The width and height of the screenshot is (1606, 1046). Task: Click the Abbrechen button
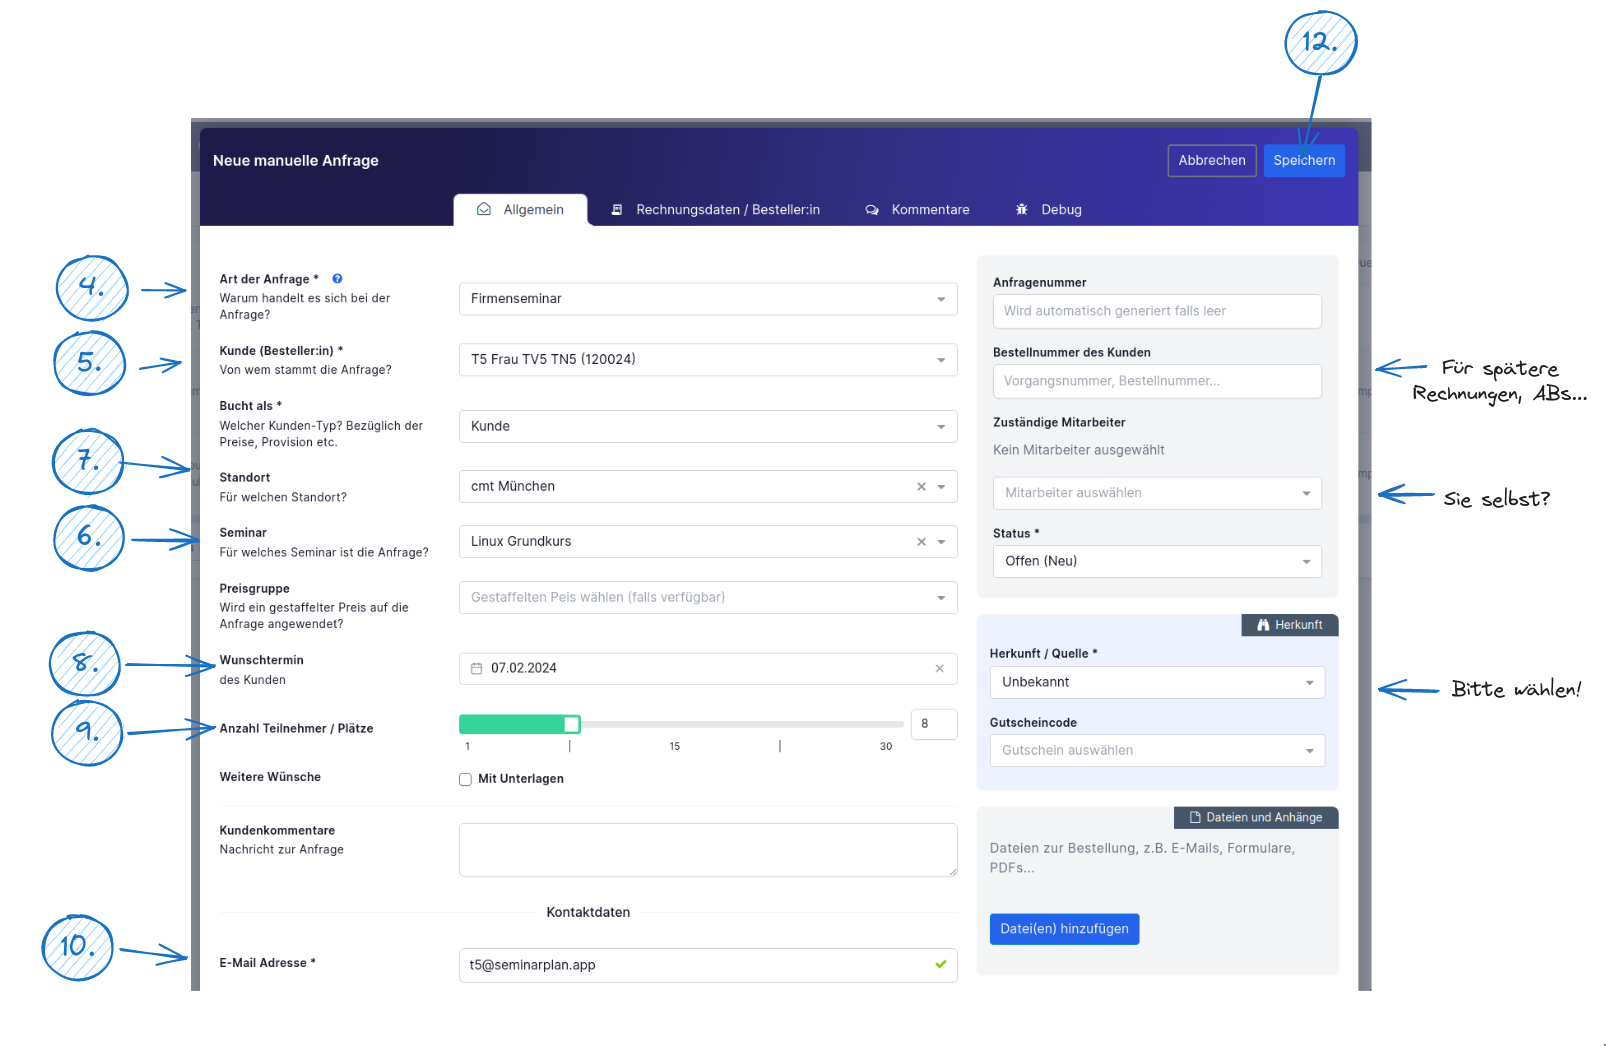[x=1212, y=161]
